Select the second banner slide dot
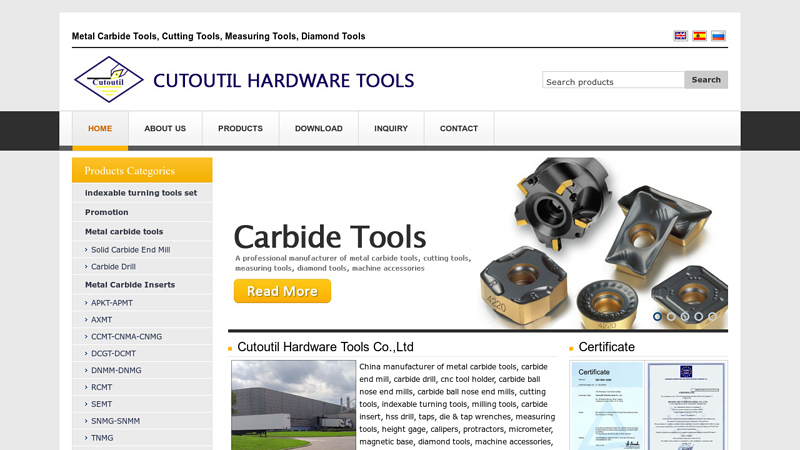 (x=671, y=316)
